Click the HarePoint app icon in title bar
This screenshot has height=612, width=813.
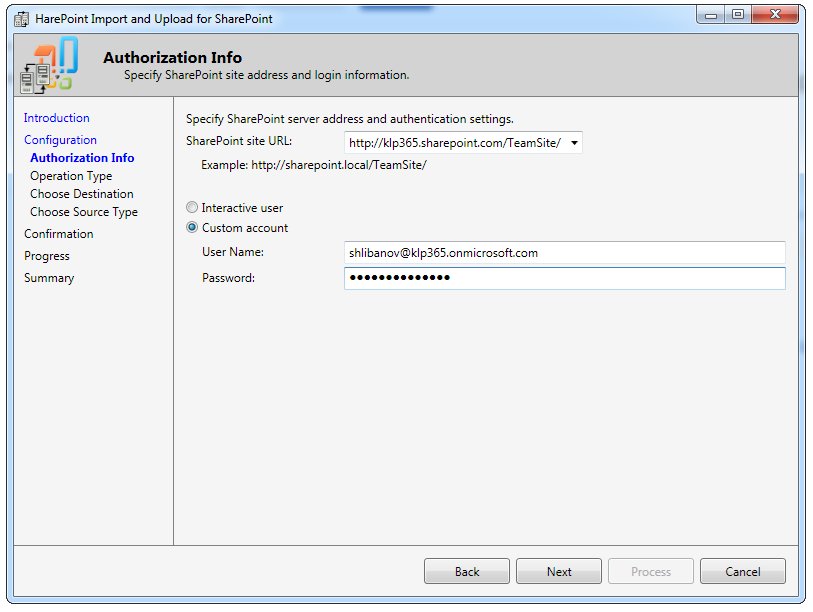[21, 19]
